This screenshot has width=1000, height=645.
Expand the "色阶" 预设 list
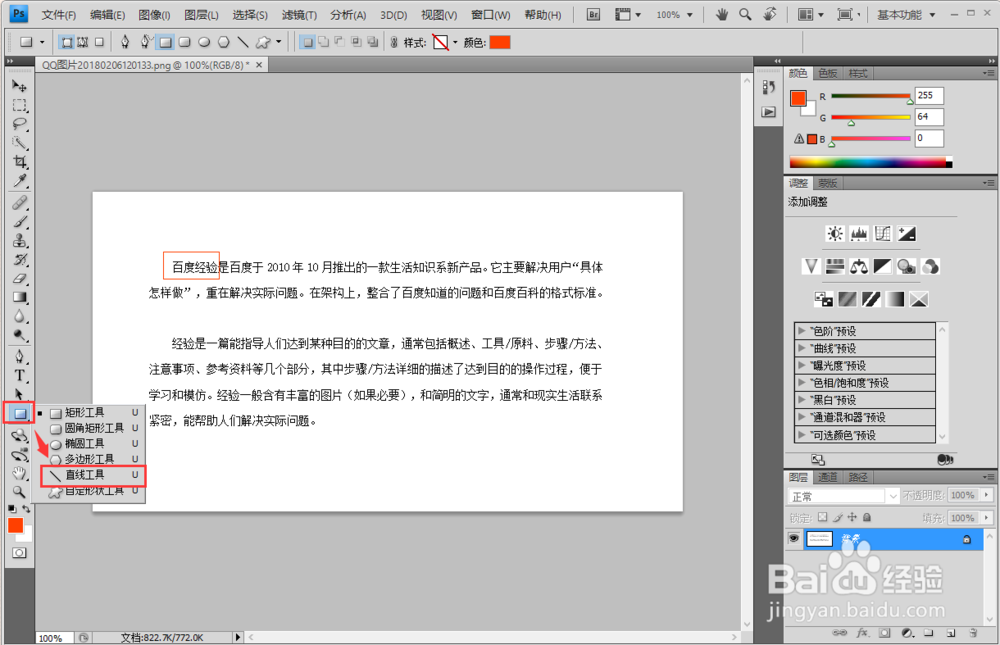(802, 330)
